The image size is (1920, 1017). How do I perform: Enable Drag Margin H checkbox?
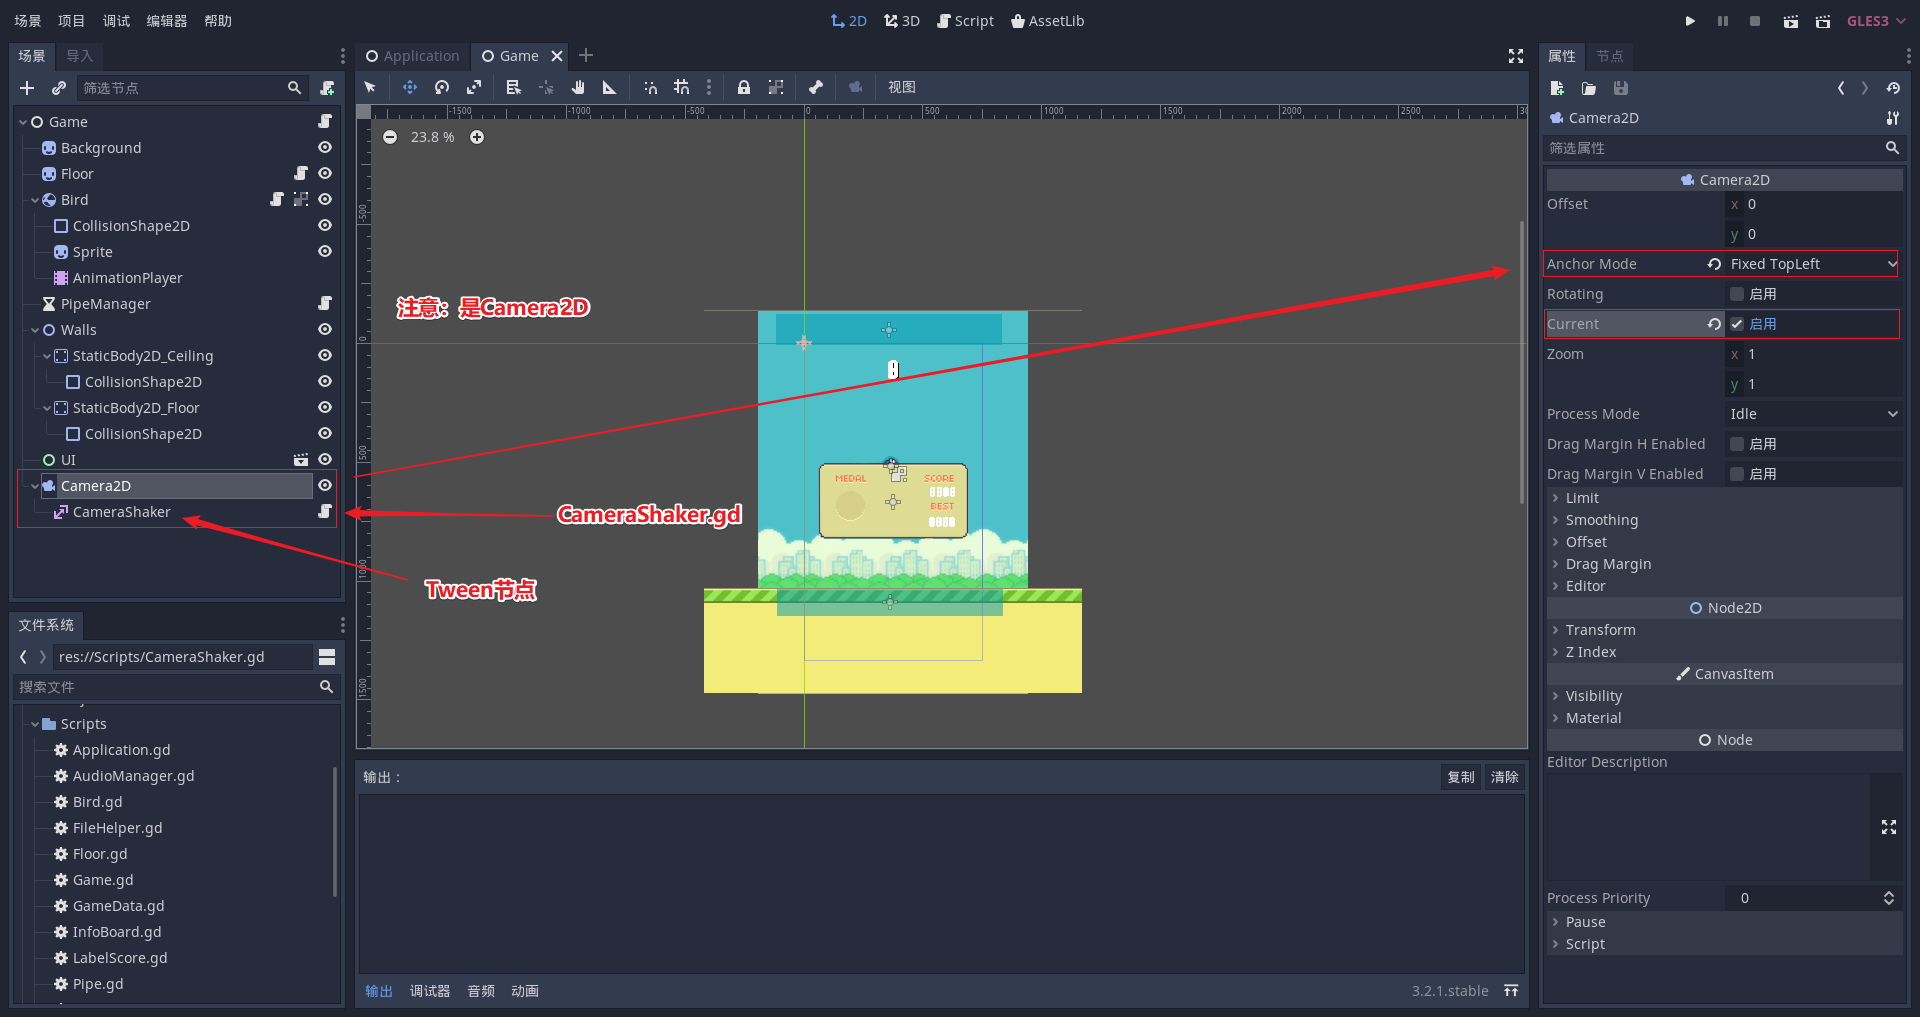click(1737, 444)
